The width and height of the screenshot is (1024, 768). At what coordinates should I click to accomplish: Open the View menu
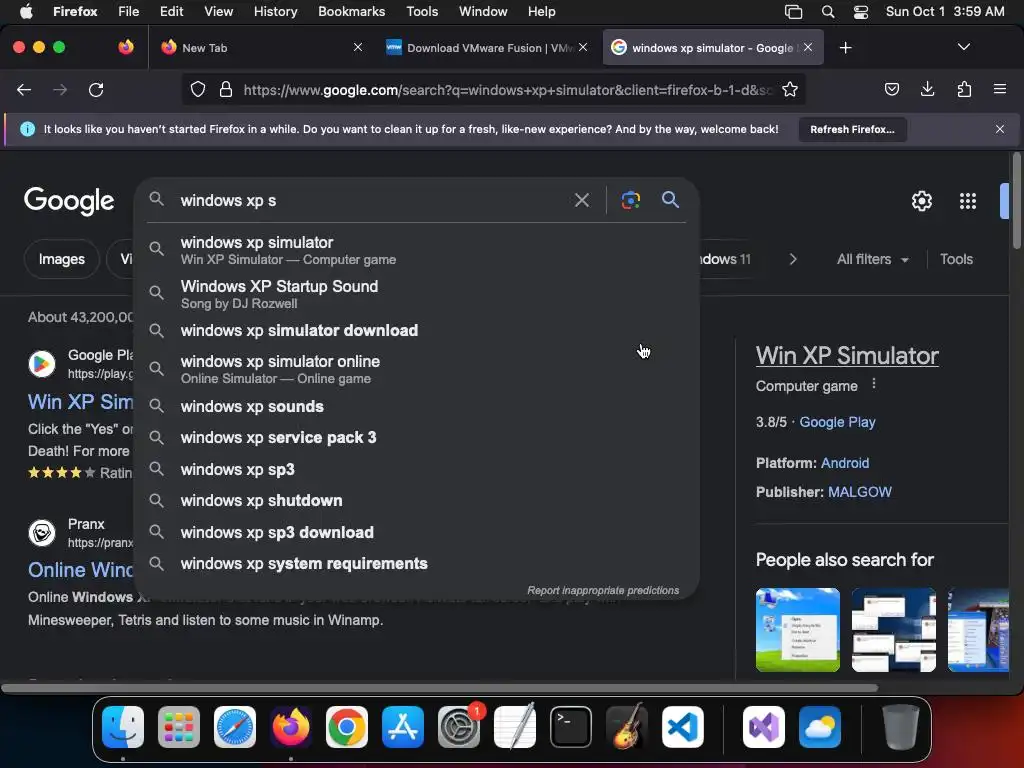(218, 12)
